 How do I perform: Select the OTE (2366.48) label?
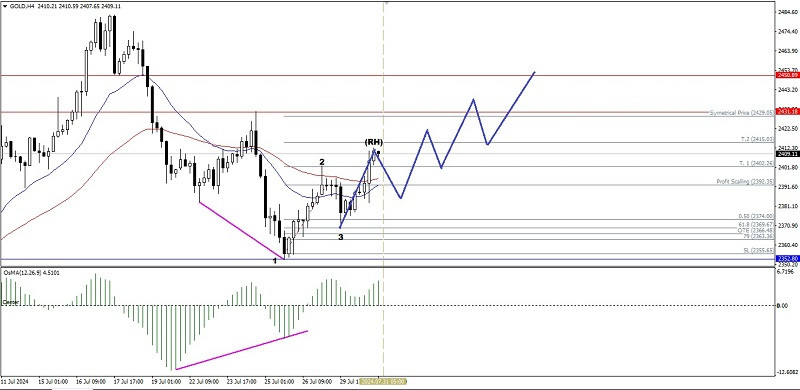(757, 230)
